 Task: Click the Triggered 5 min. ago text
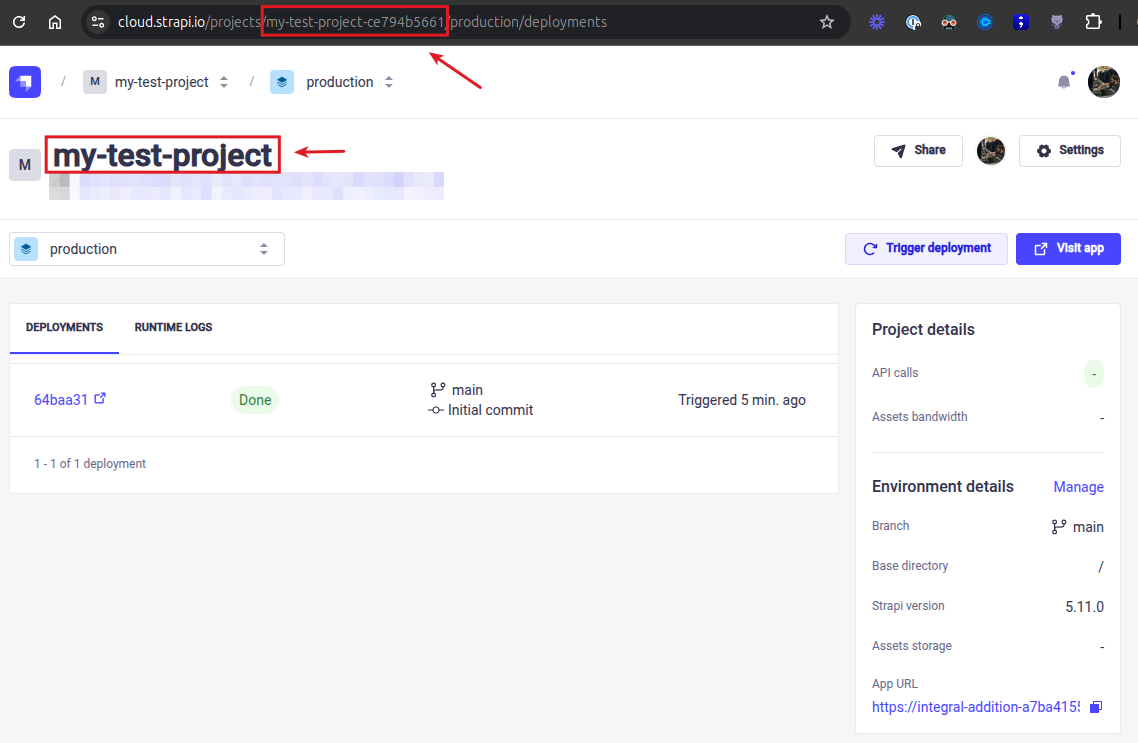742,400
